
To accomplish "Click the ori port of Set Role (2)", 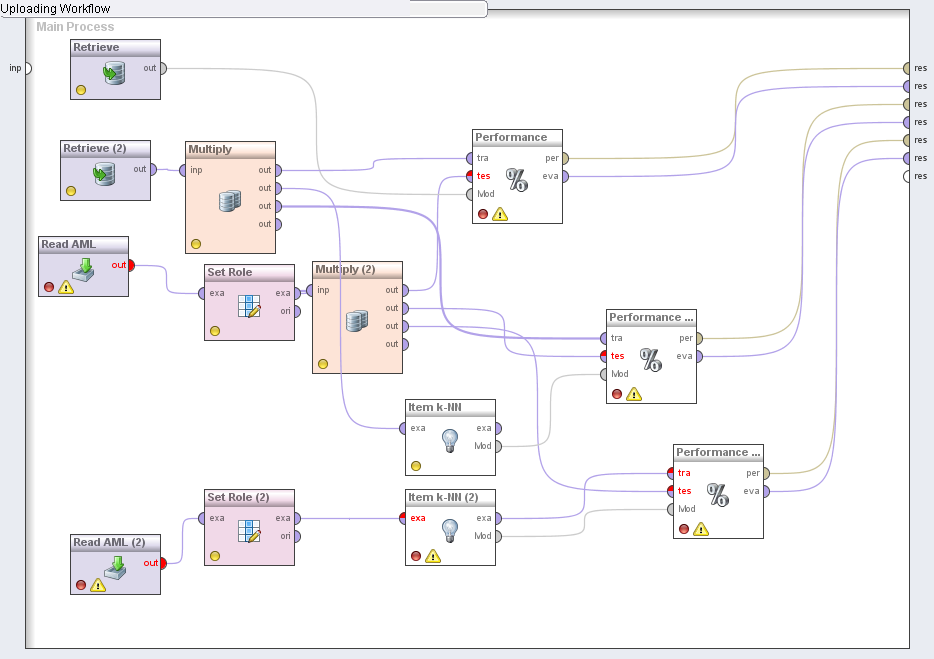I will 297,536.
